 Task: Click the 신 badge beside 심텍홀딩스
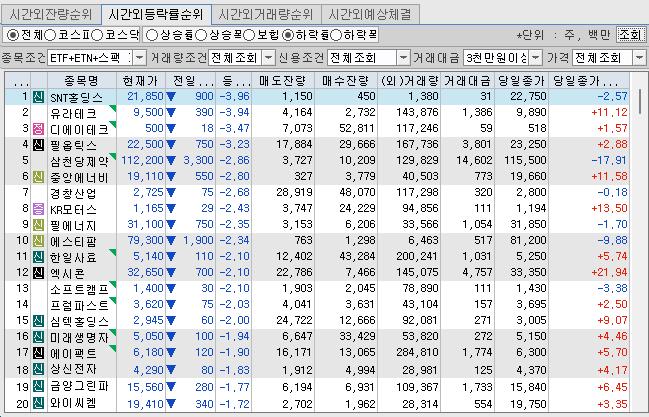pos(38,321)
